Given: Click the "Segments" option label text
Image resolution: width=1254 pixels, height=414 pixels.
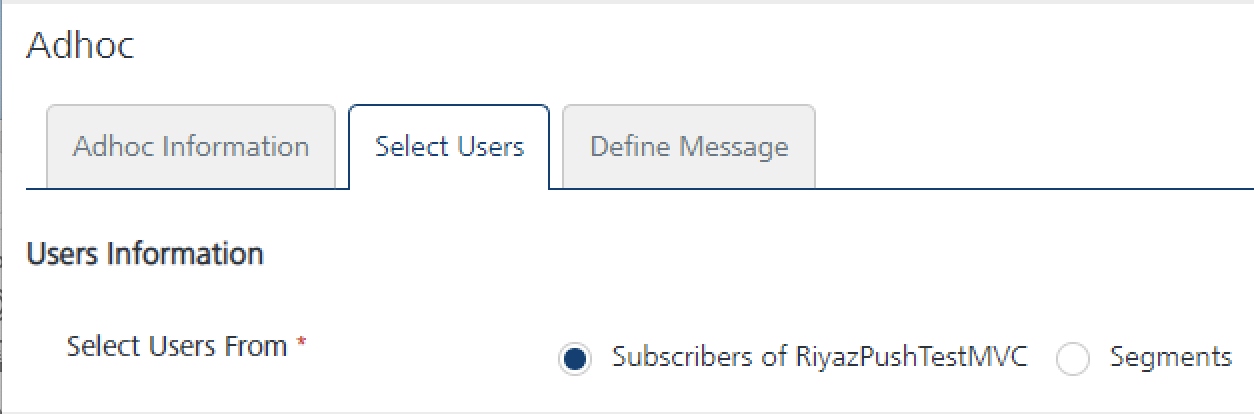Looking at the screenshot, I should (x=1170, y=357).
